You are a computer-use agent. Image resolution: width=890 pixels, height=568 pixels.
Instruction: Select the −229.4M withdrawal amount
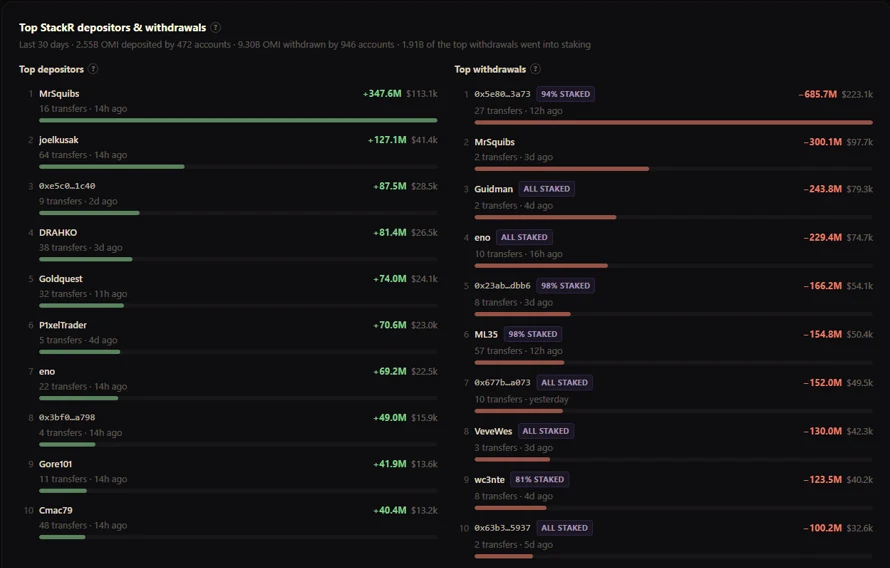click(822, 237)
